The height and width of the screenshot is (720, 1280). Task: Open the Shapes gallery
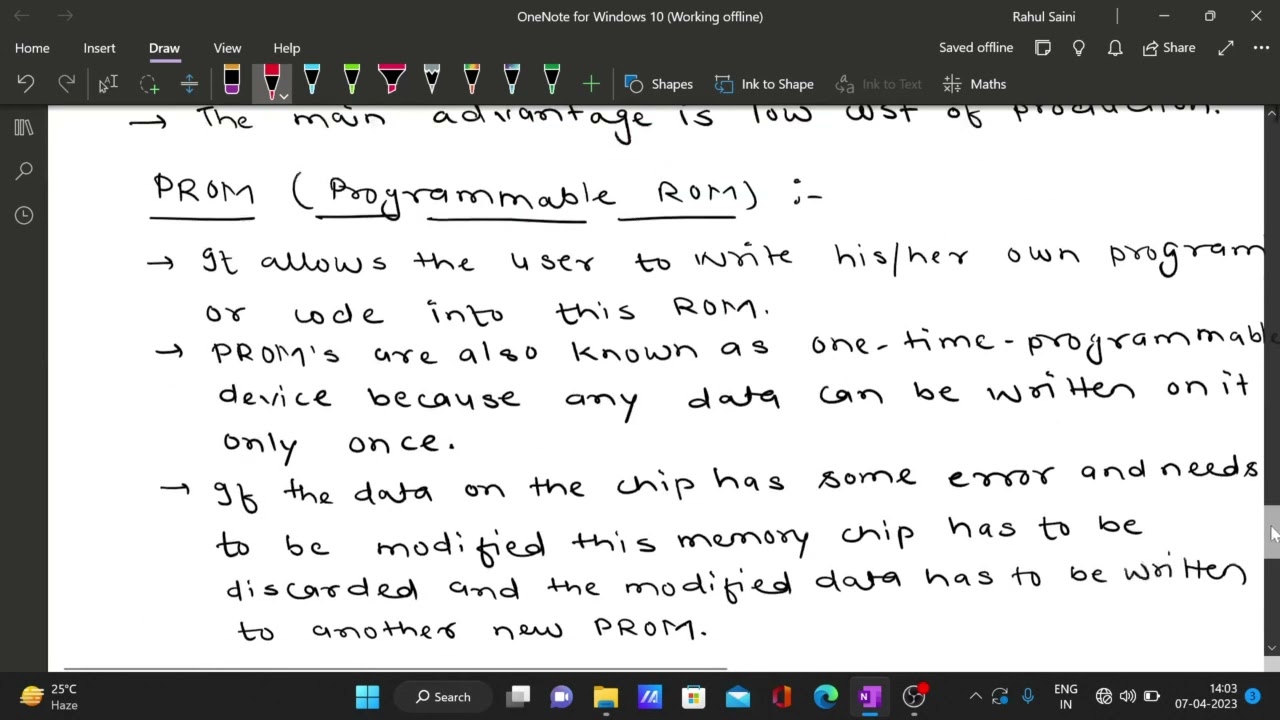coord(658,84)
